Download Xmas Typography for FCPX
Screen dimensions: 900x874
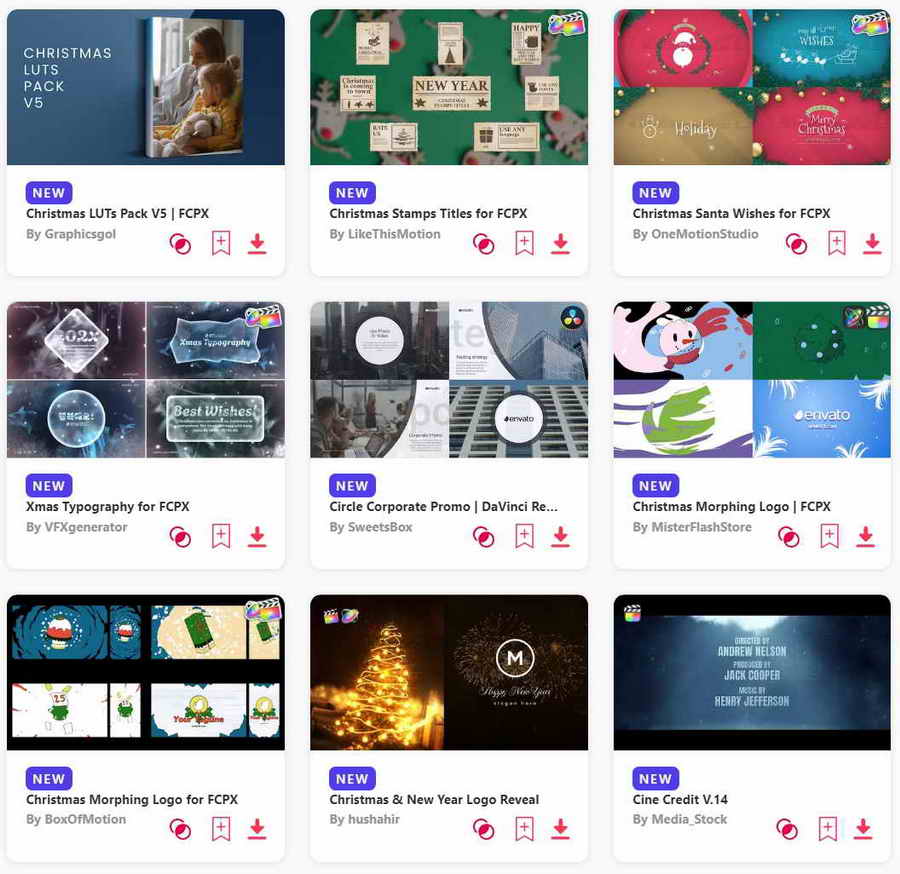pos(257,537)
